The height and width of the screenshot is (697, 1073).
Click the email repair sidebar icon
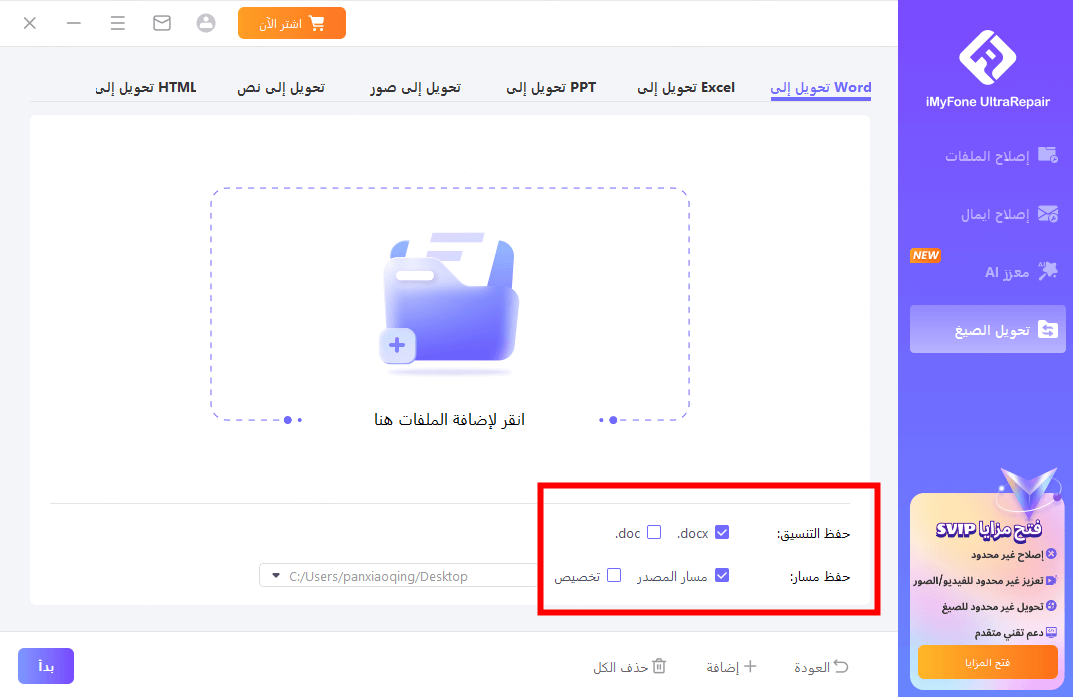1048,214
